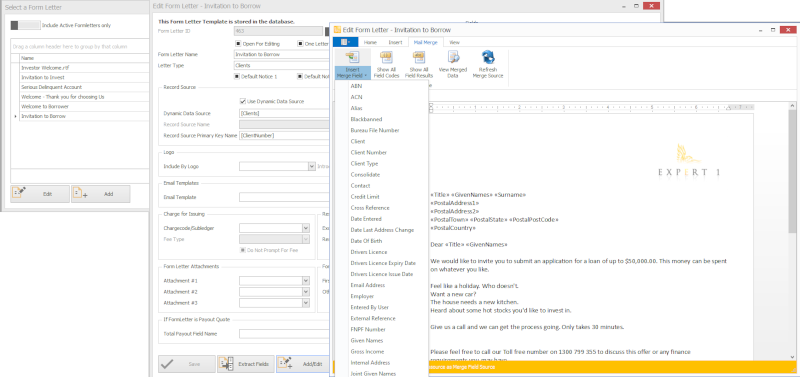Expand Attachment #1 dropdown
Screen dimensions: 800x377
coord(306,281)
